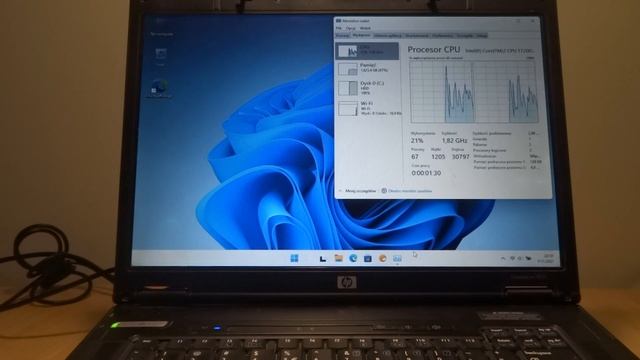Launch Microsoft Edge from the taskbar
Viewport: 640px width, 360px height.
[353, 258]
